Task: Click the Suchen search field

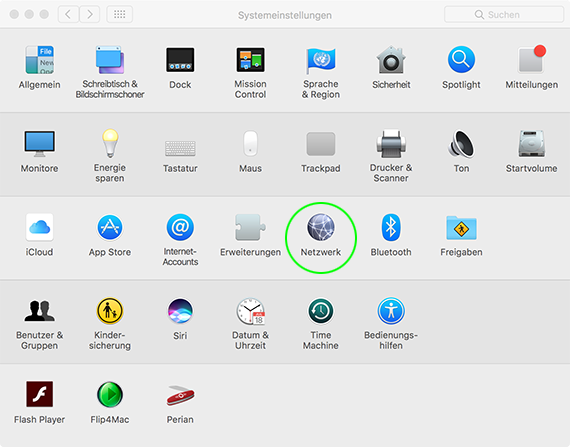Action: click(504, 15)
